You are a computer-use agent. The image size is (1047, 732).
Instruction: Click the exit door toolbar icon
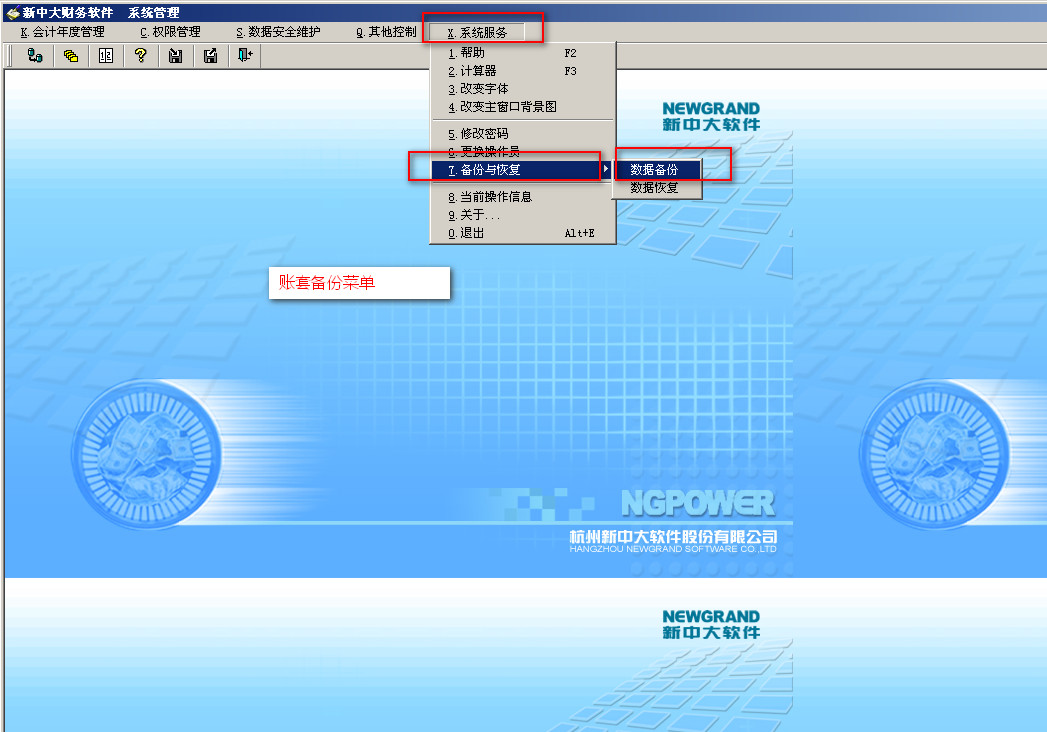[x=245, y=56]
